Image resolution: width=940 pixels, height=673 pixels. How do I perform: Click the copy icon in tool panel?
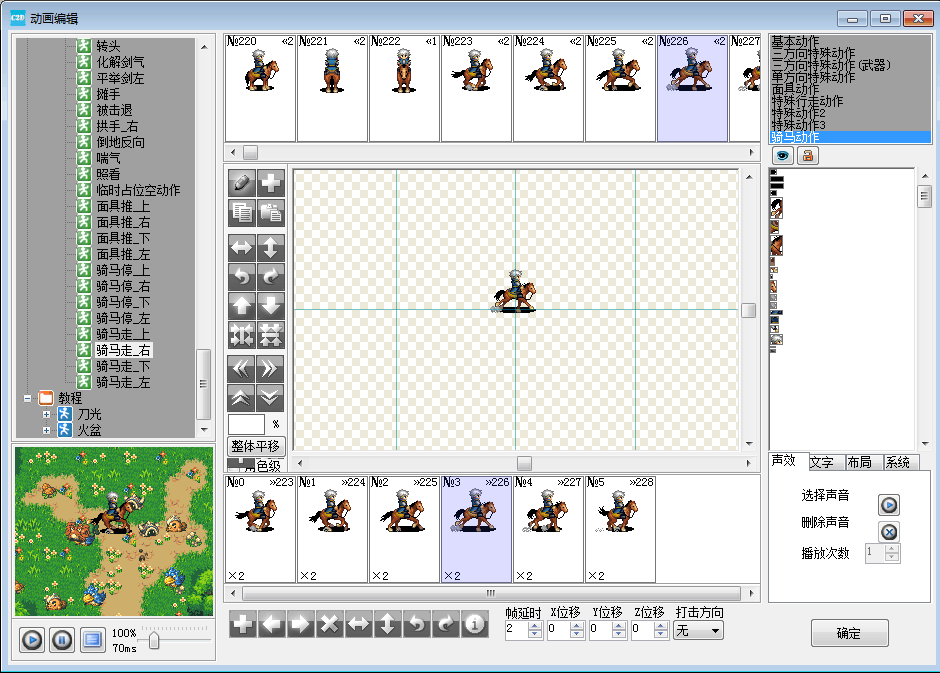[241, 211]
